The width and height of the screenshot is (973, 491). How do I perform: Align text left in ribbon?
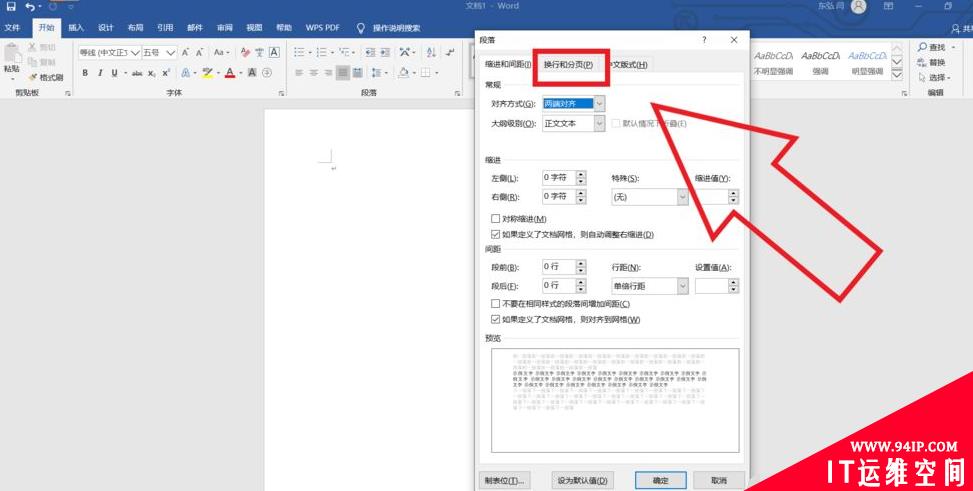pos(299,73)
